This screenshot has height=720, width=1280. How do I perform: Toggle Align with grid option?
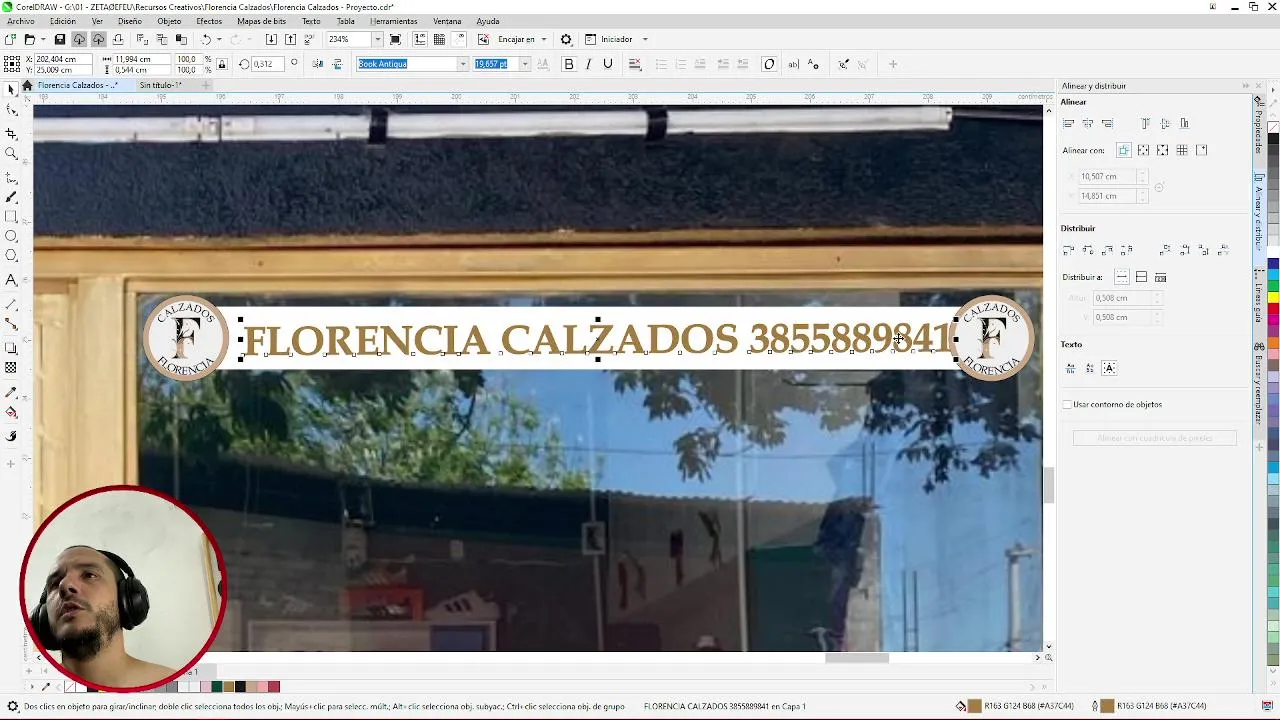[x=1182, y=150]
